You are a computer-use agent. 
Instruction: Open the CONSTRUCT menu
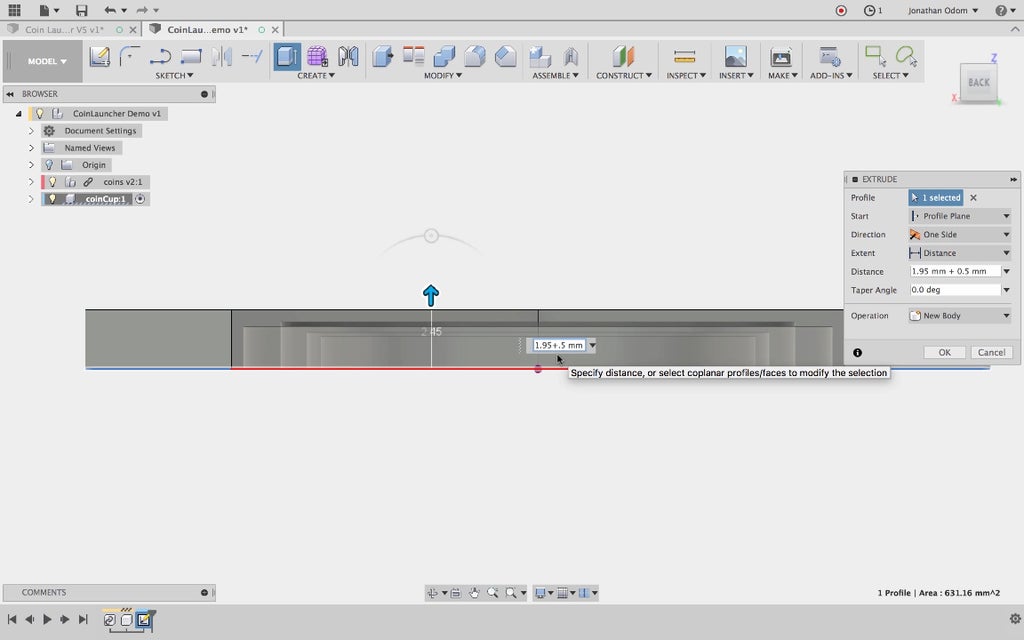[x=624, y=76]
